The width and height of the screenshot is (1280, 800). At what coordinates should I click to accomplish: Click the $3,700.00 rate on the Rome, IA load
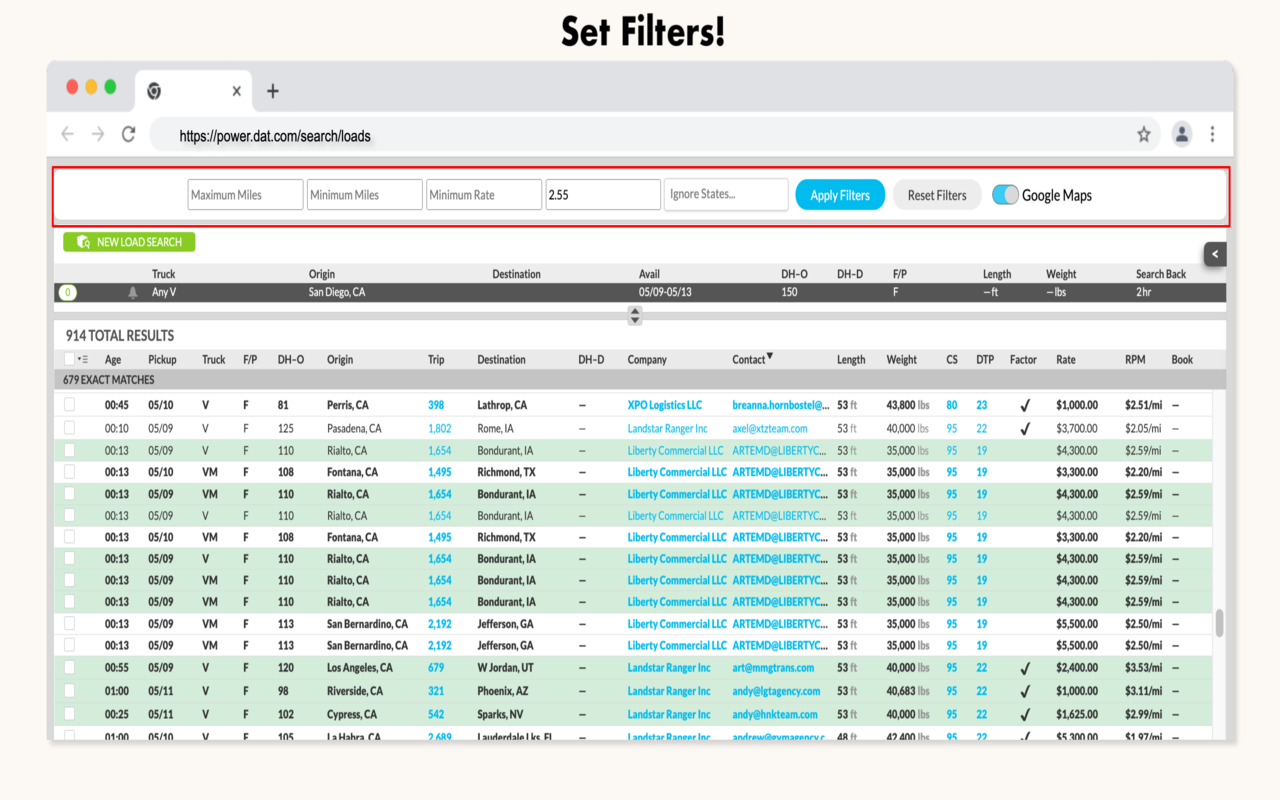tap(1077, 428)
